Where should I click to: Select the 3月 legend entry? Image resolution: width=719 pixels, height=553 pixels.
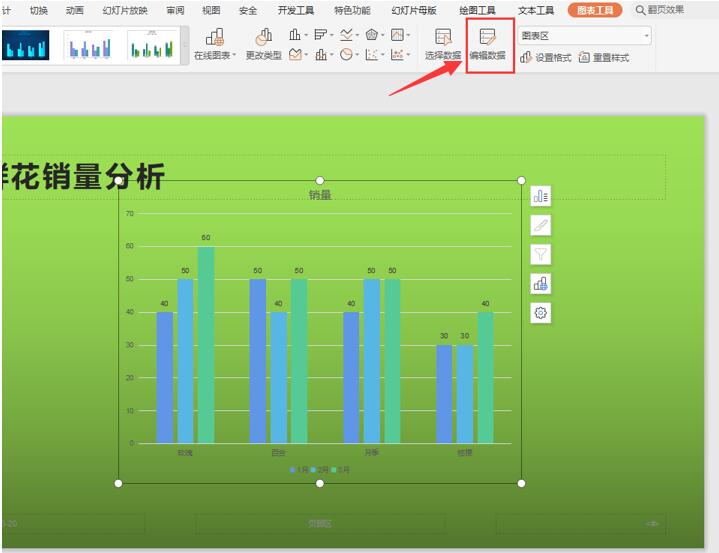point(340,470)
